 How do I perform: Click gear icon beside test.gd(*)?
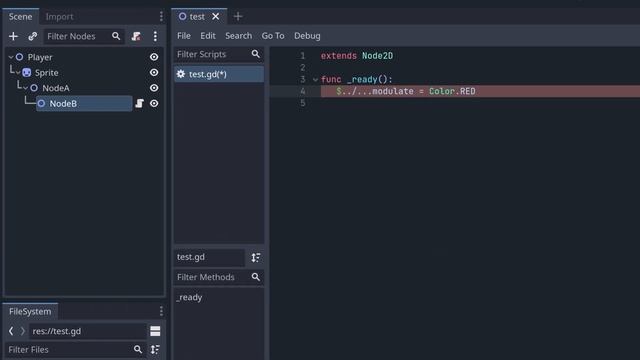click(x=181, y=74)
